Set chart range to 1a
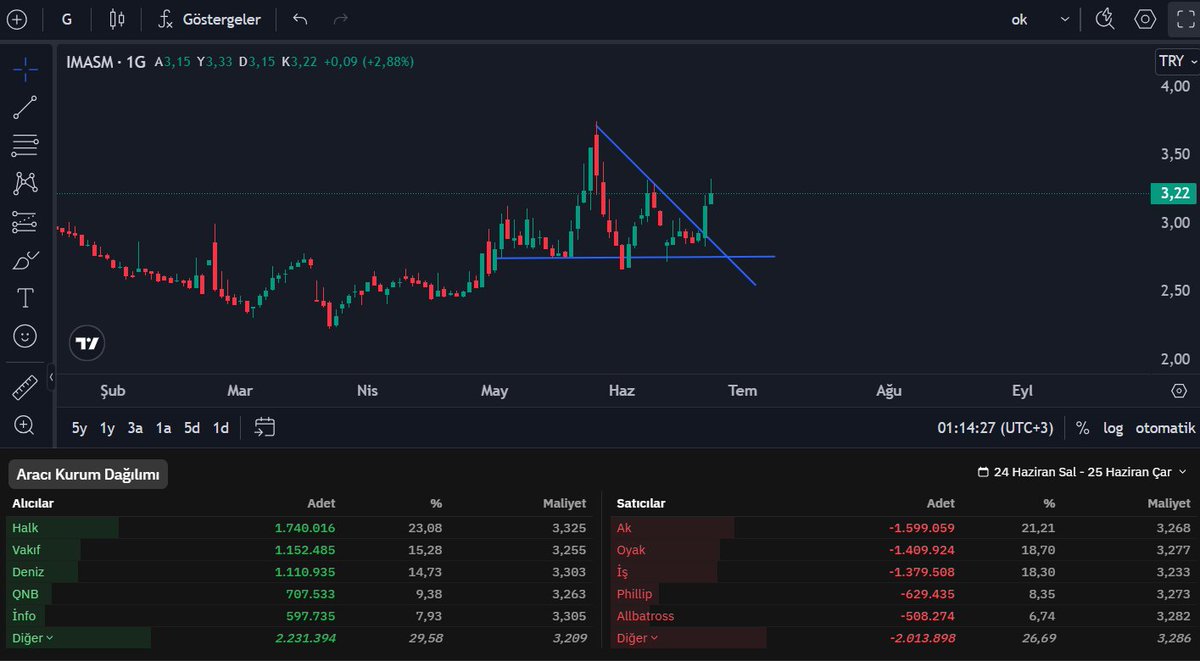 163,428
